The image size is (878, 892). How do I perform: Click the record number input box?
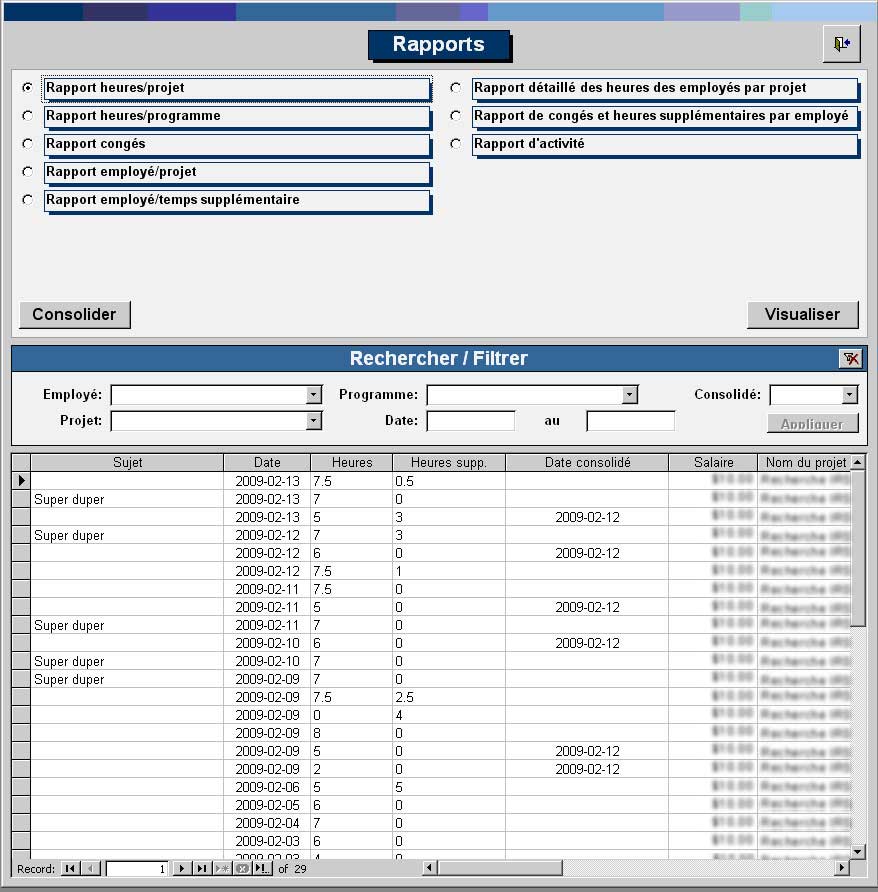click(x=137, y=869)
